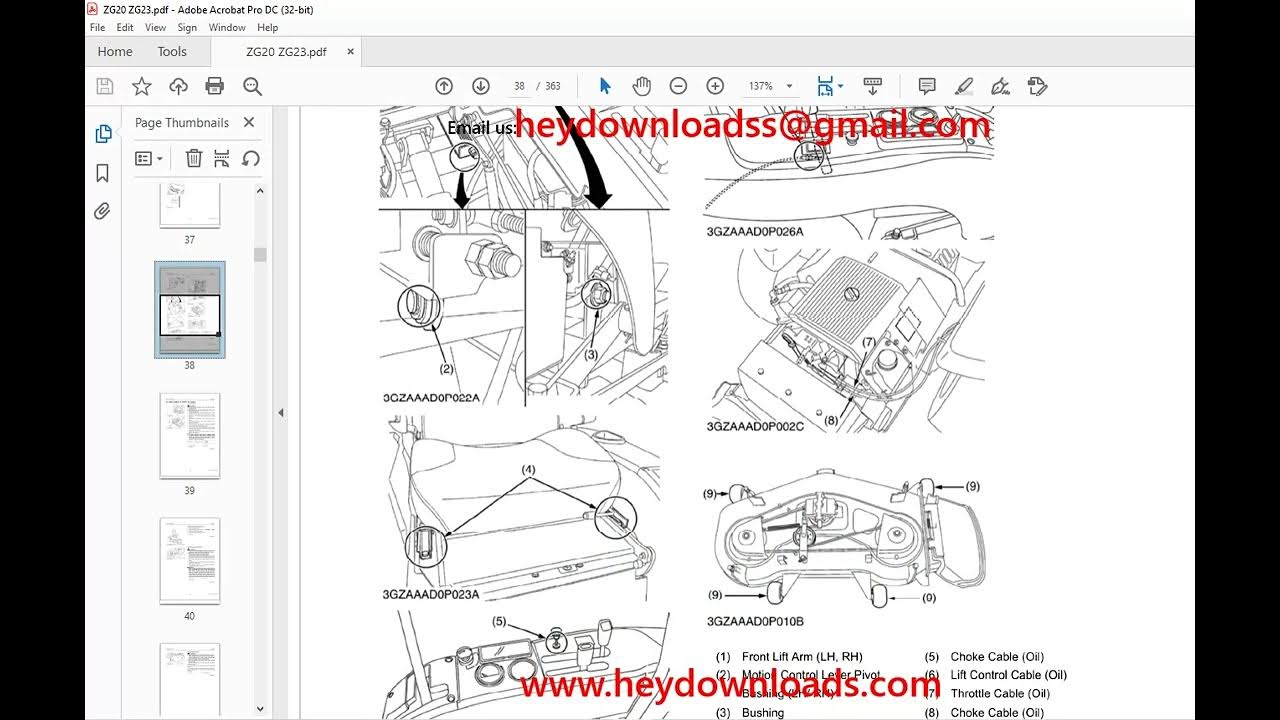Viewport: 1280px width, 720px height.
Task: Collapse the navigation pane arrow
Action: click(x=280, y=412)
